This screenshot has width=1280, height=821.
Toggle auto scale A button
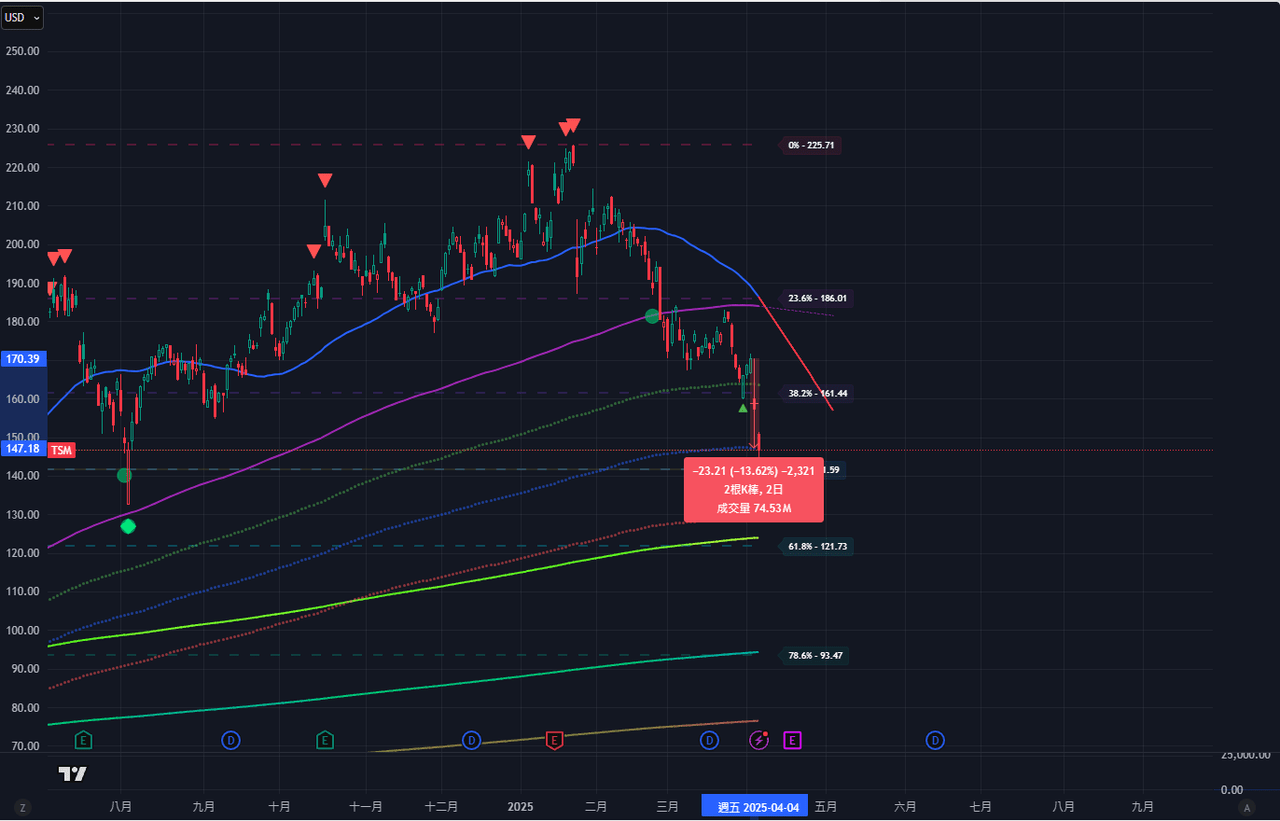(1245, 807)
